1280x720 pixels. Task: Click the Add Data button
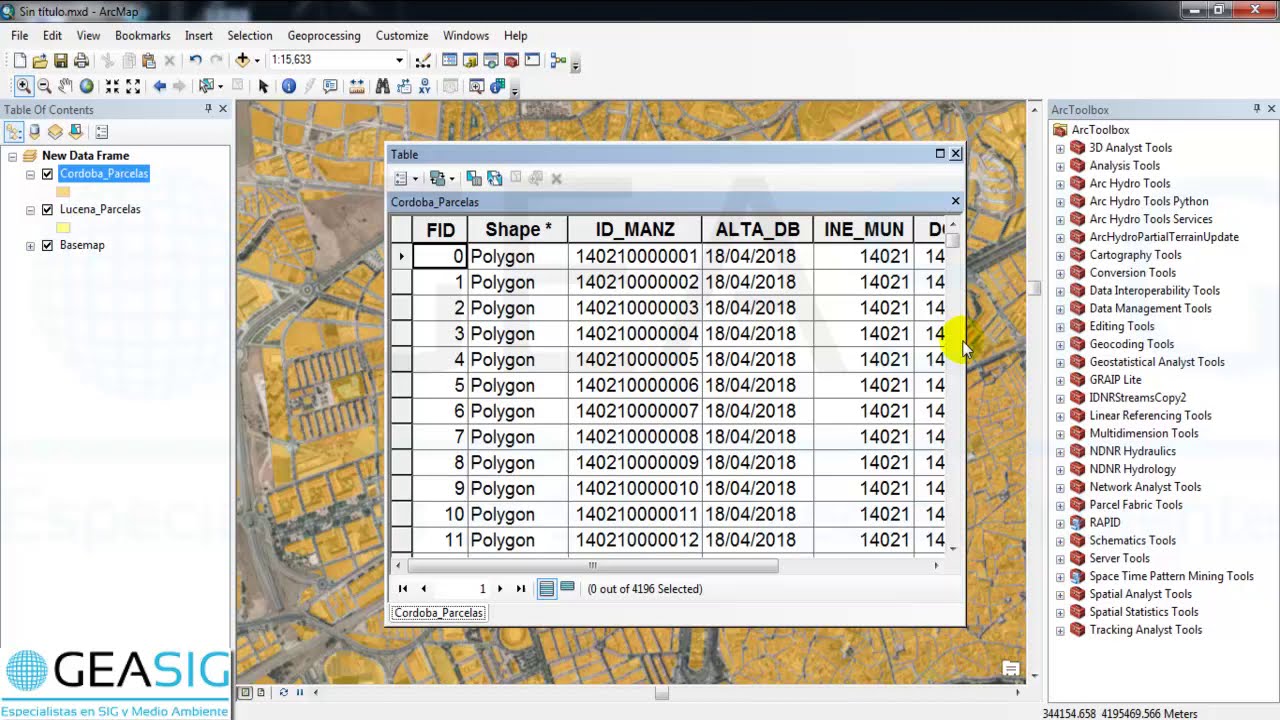pyautogui.click(x=242, y=61)
